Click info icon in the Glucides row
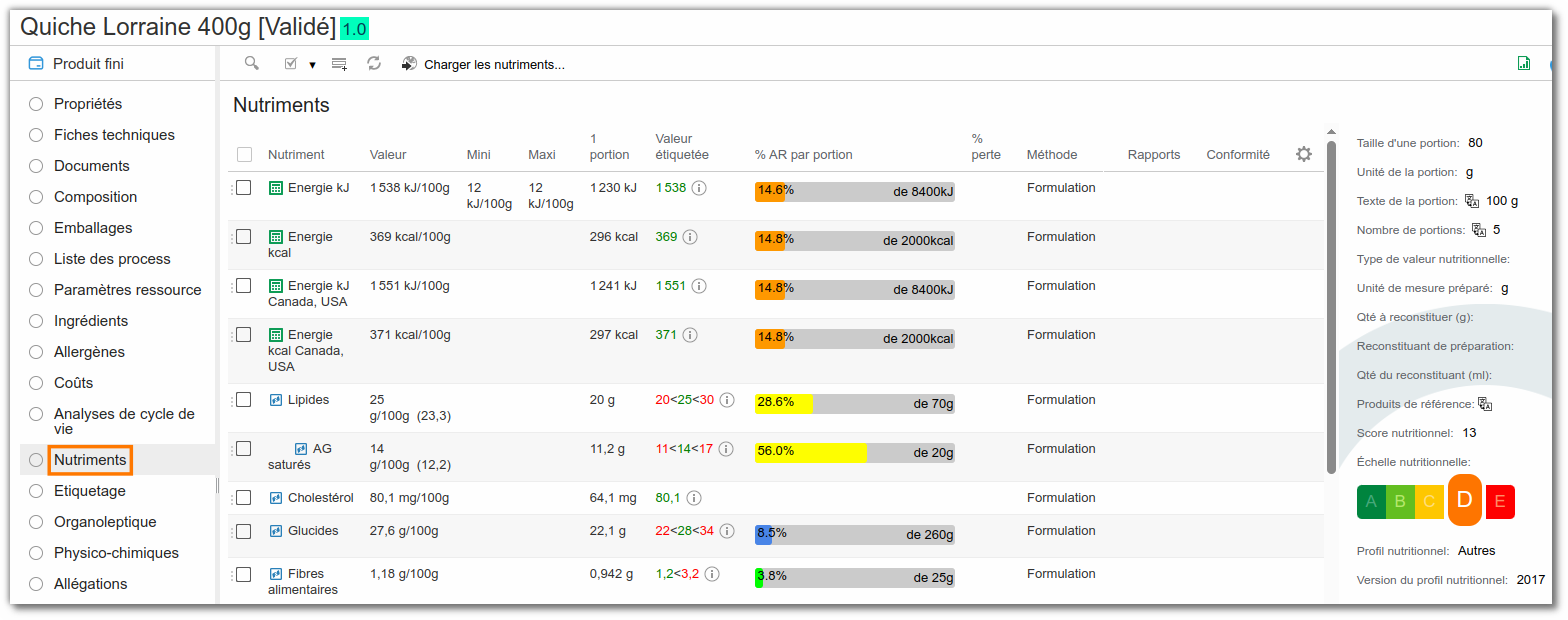This screenshot has width=1568, height=620. 727,531
